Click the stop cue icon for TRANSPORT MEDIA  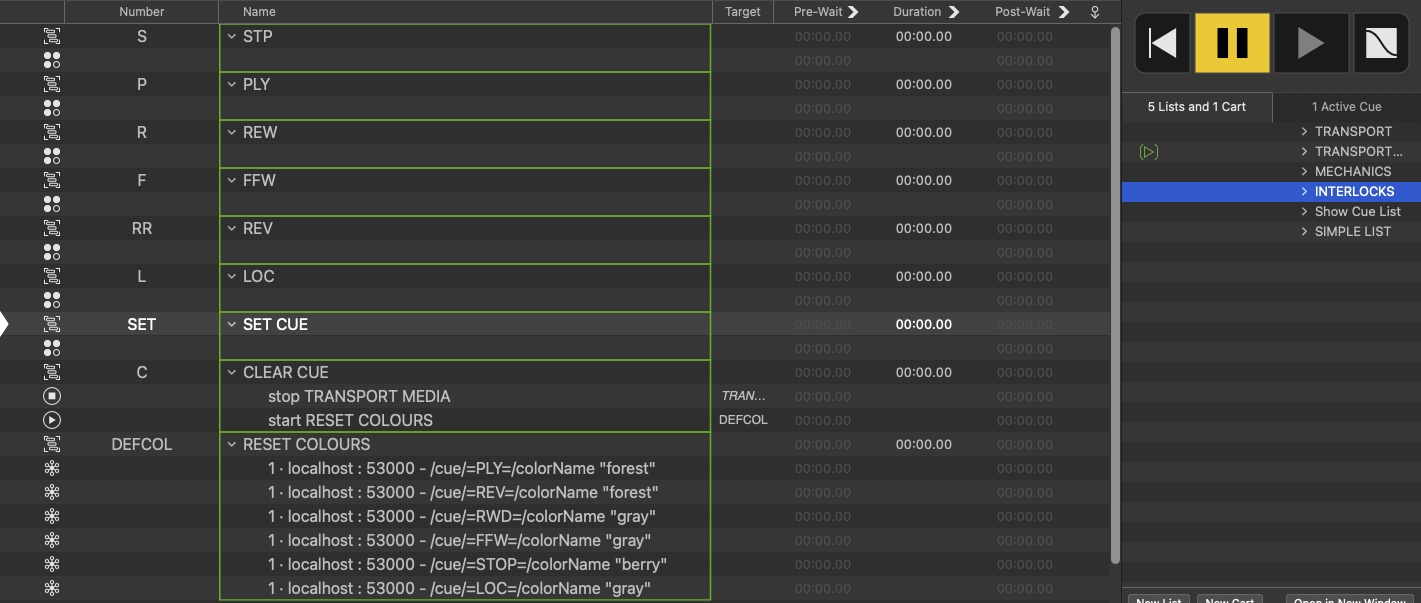coord(52,396)
